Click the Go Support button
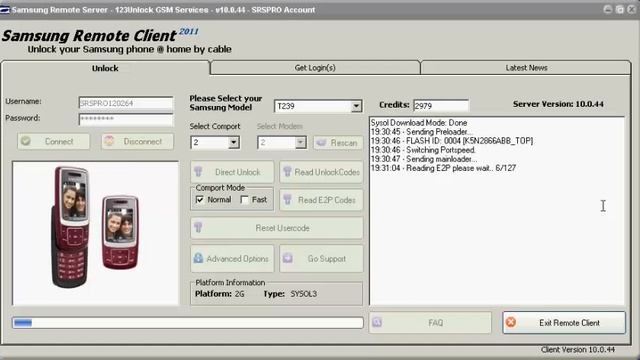 click(321, 258)
